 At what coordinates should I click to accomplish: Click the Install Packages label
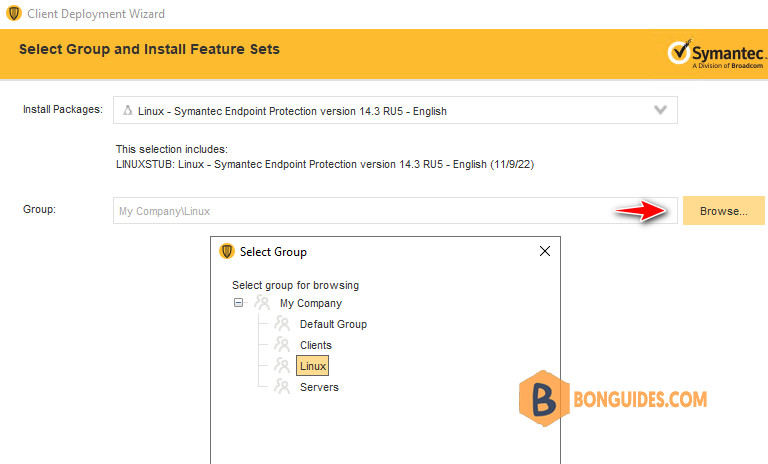(x=63, y=109)
